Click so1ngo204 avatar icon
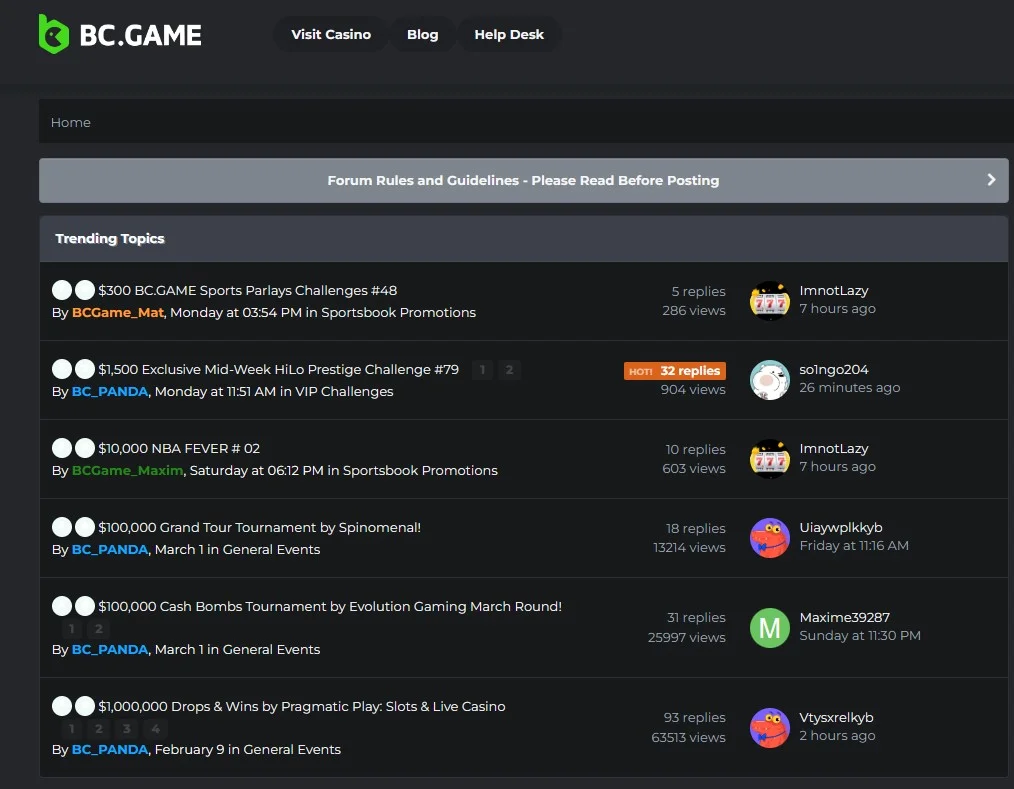The height and width of the screenshot is (789, 1014). click(x=770, y=380)
